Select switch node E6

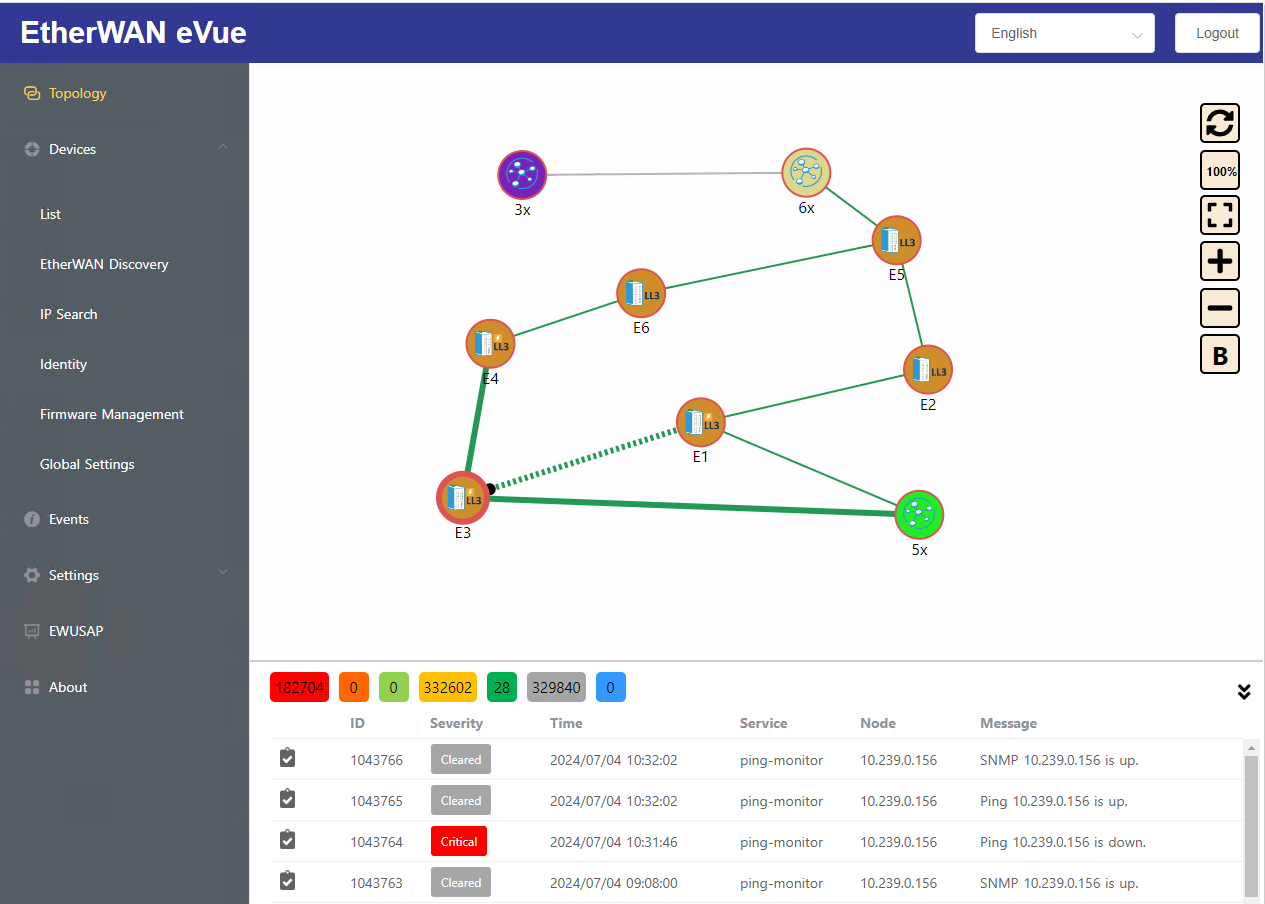point(641,294)
